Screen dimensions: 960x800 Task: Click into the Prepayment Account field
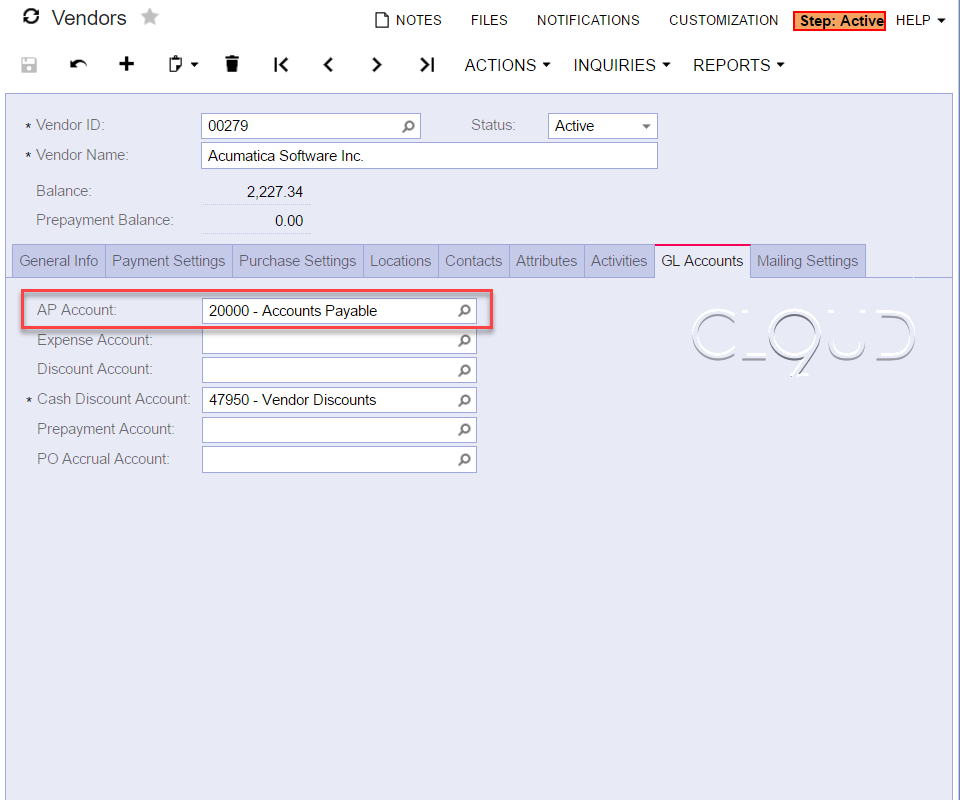click(x=339, y=430)
